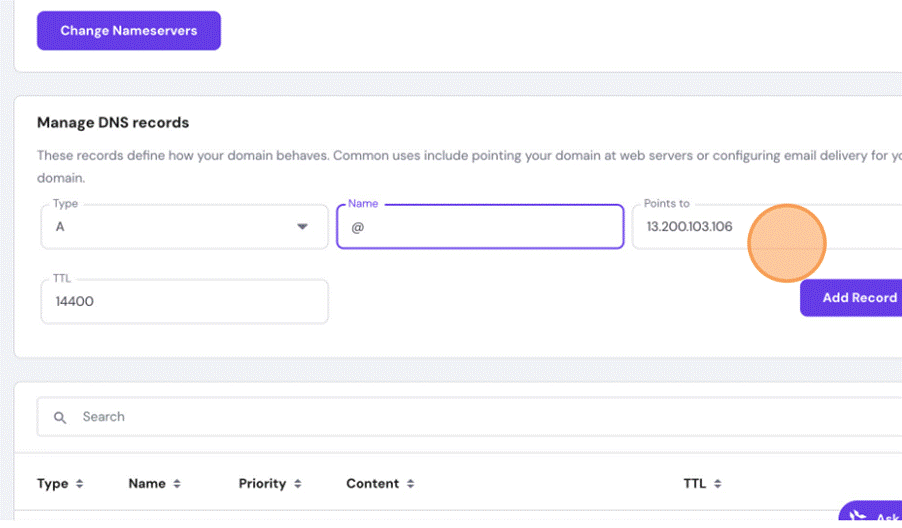Expand the record Type dropdown arrow
The width and height of the screenshot is (902, 528).
[302, 227]
